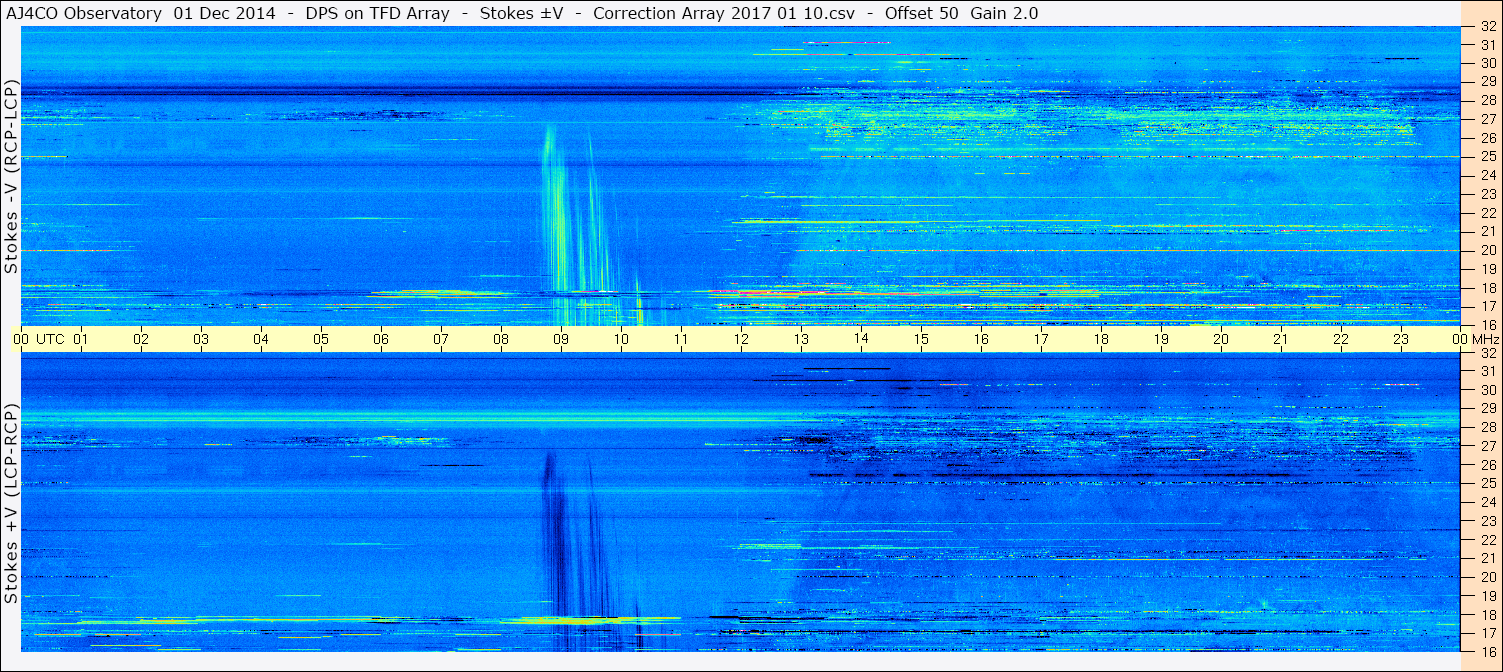Click the "Gain 2.0" value in header

(1004, 13)
